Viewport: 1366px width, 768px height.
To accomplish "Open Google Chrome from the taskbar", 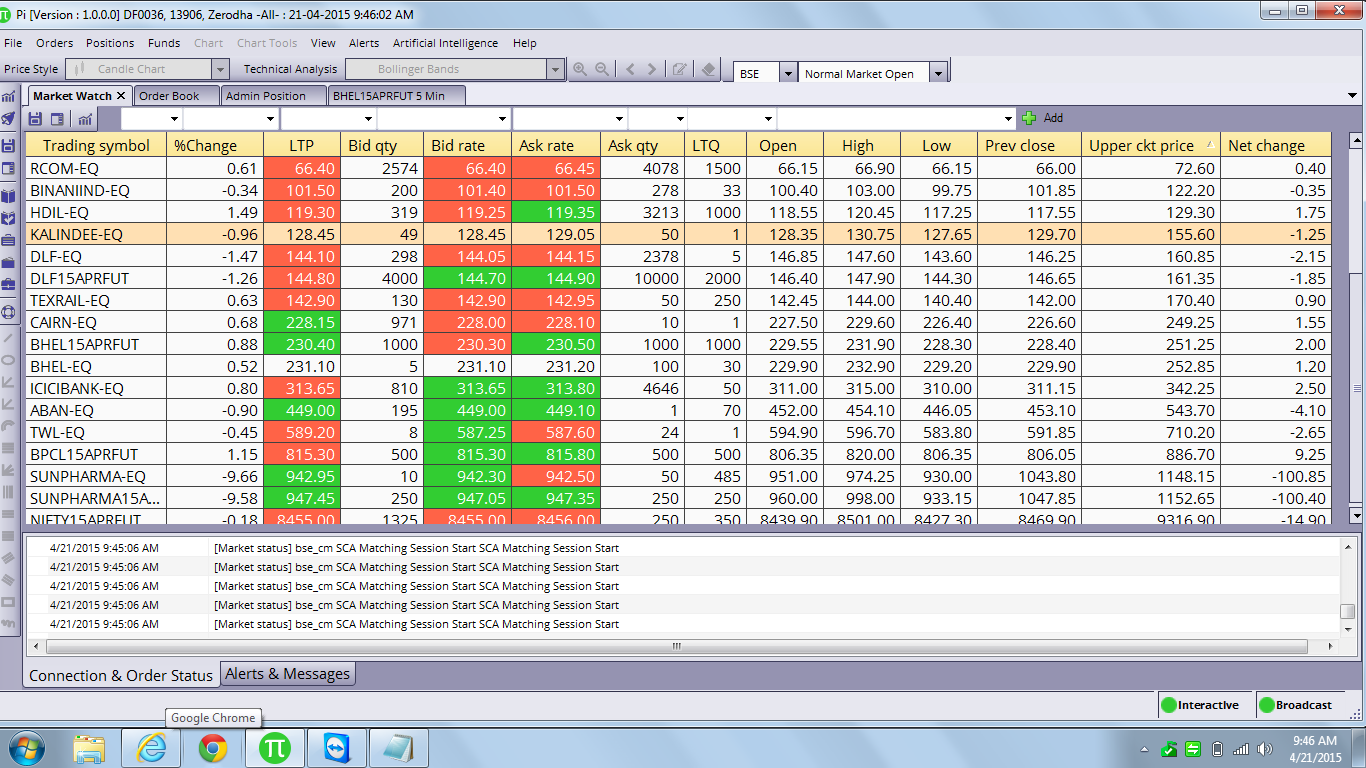I will (212, 748).
